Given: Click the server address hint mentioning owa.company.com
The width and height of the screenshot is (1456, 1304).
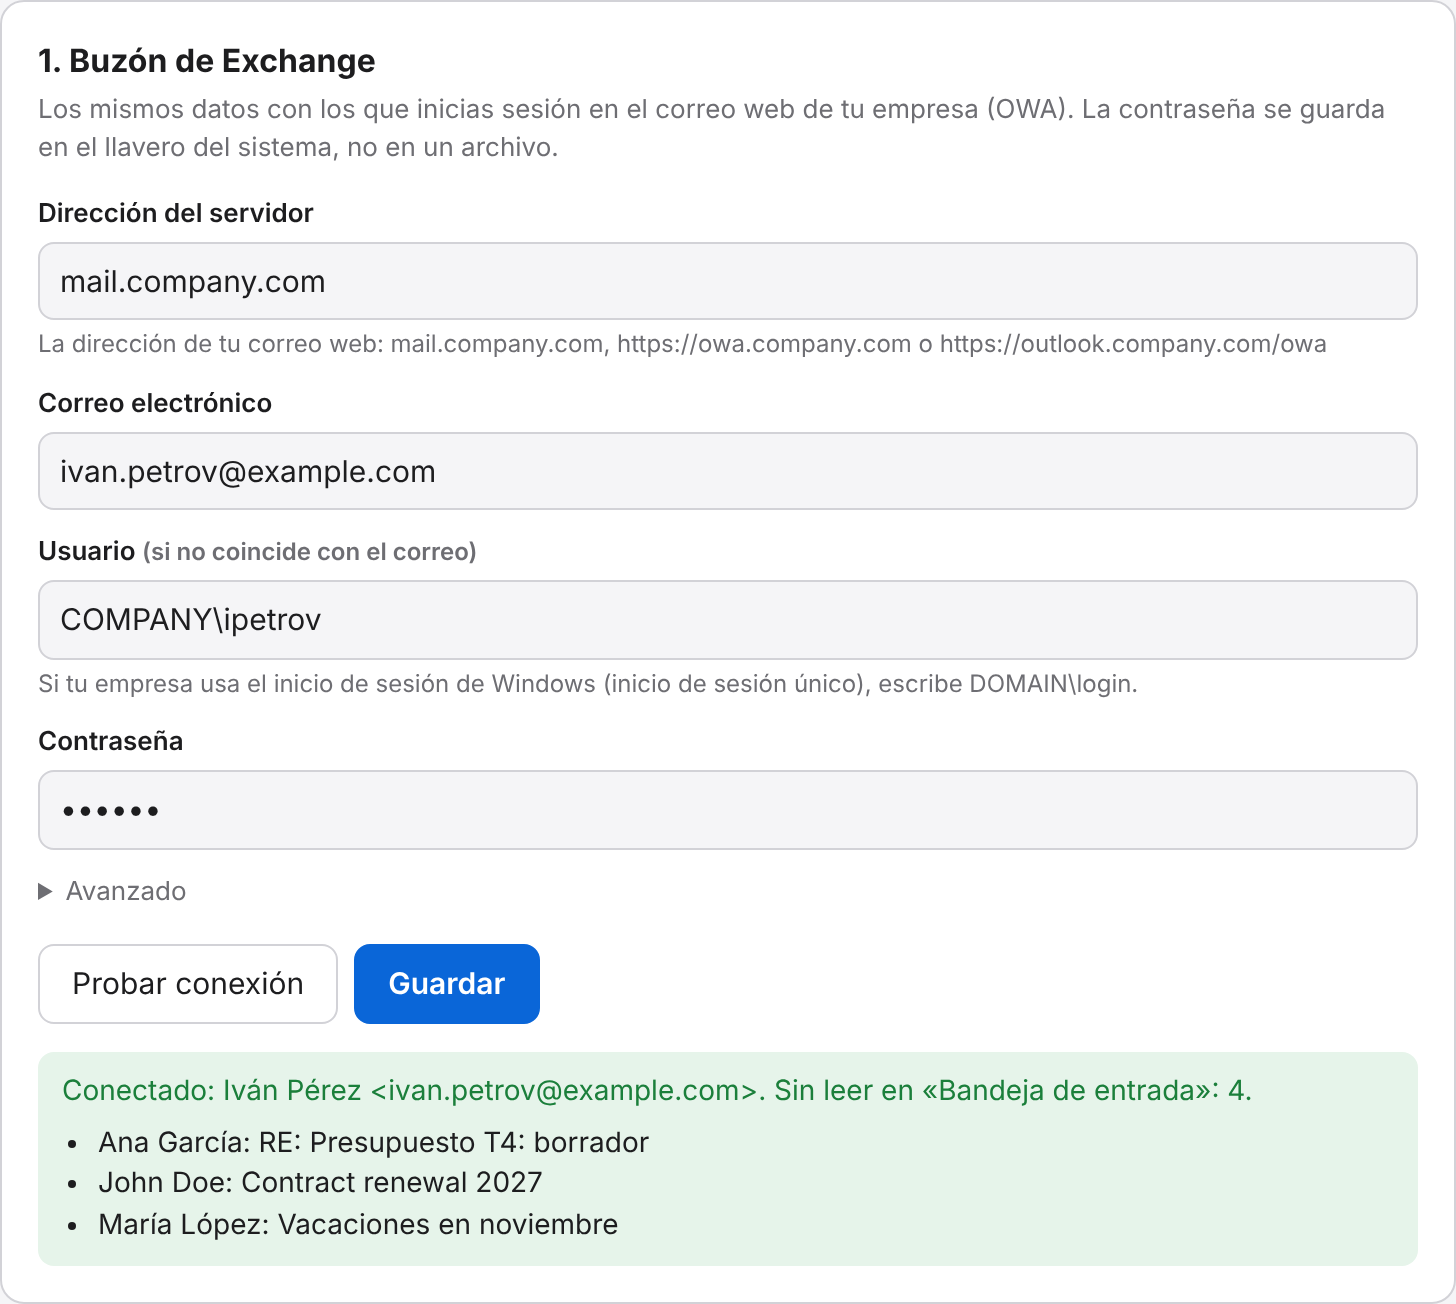Looking at the screenshot, I should tap(682, 344).
